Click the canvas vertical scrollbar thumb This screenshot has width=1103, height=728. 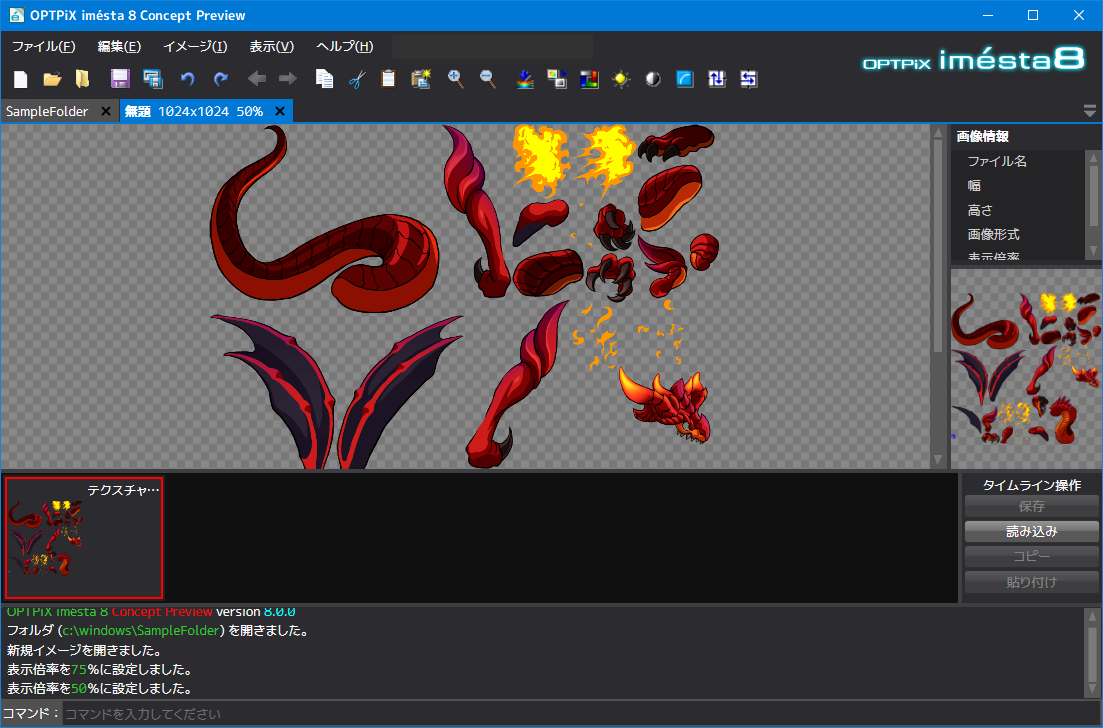point(938,246)
